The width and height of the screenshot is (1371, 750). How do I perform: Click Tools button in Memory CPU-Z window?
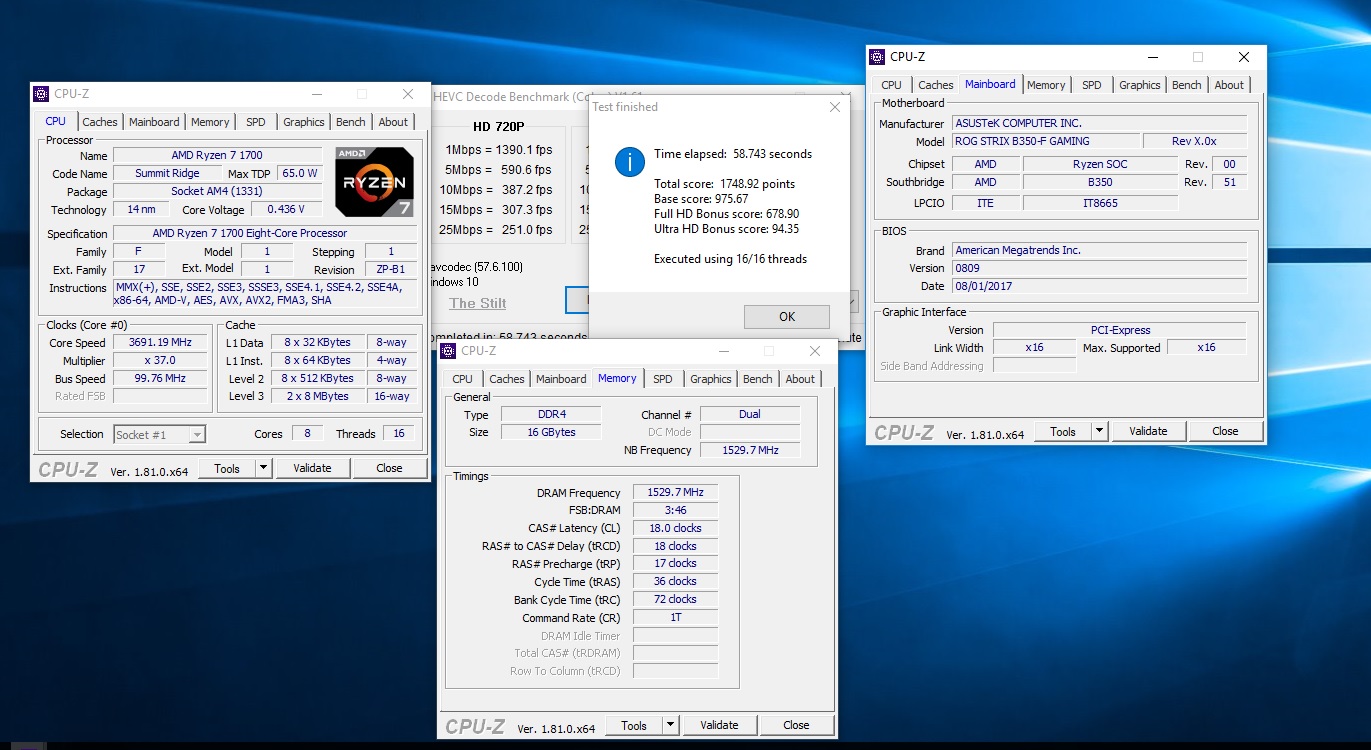[634, 725]
